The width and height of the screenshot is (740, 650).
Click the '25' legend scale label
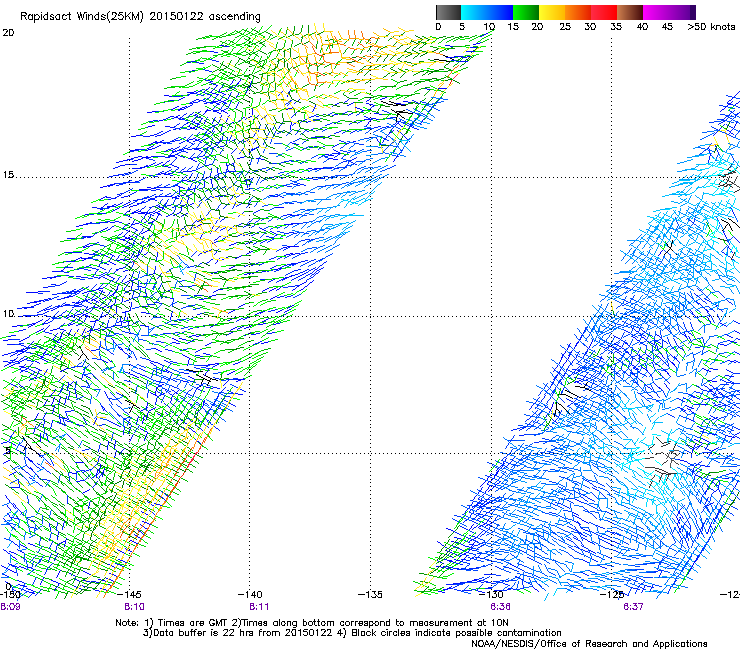565,27
